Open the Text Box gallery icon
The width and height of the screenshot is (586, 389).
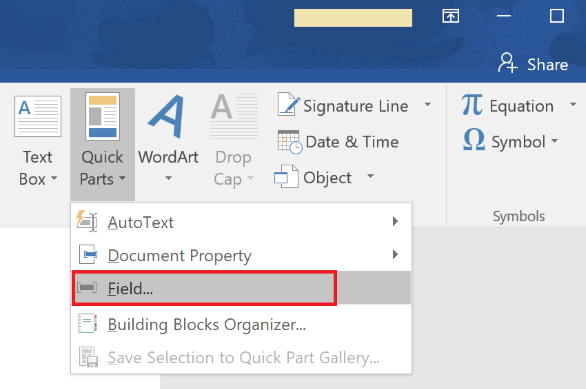coord(38,116)
